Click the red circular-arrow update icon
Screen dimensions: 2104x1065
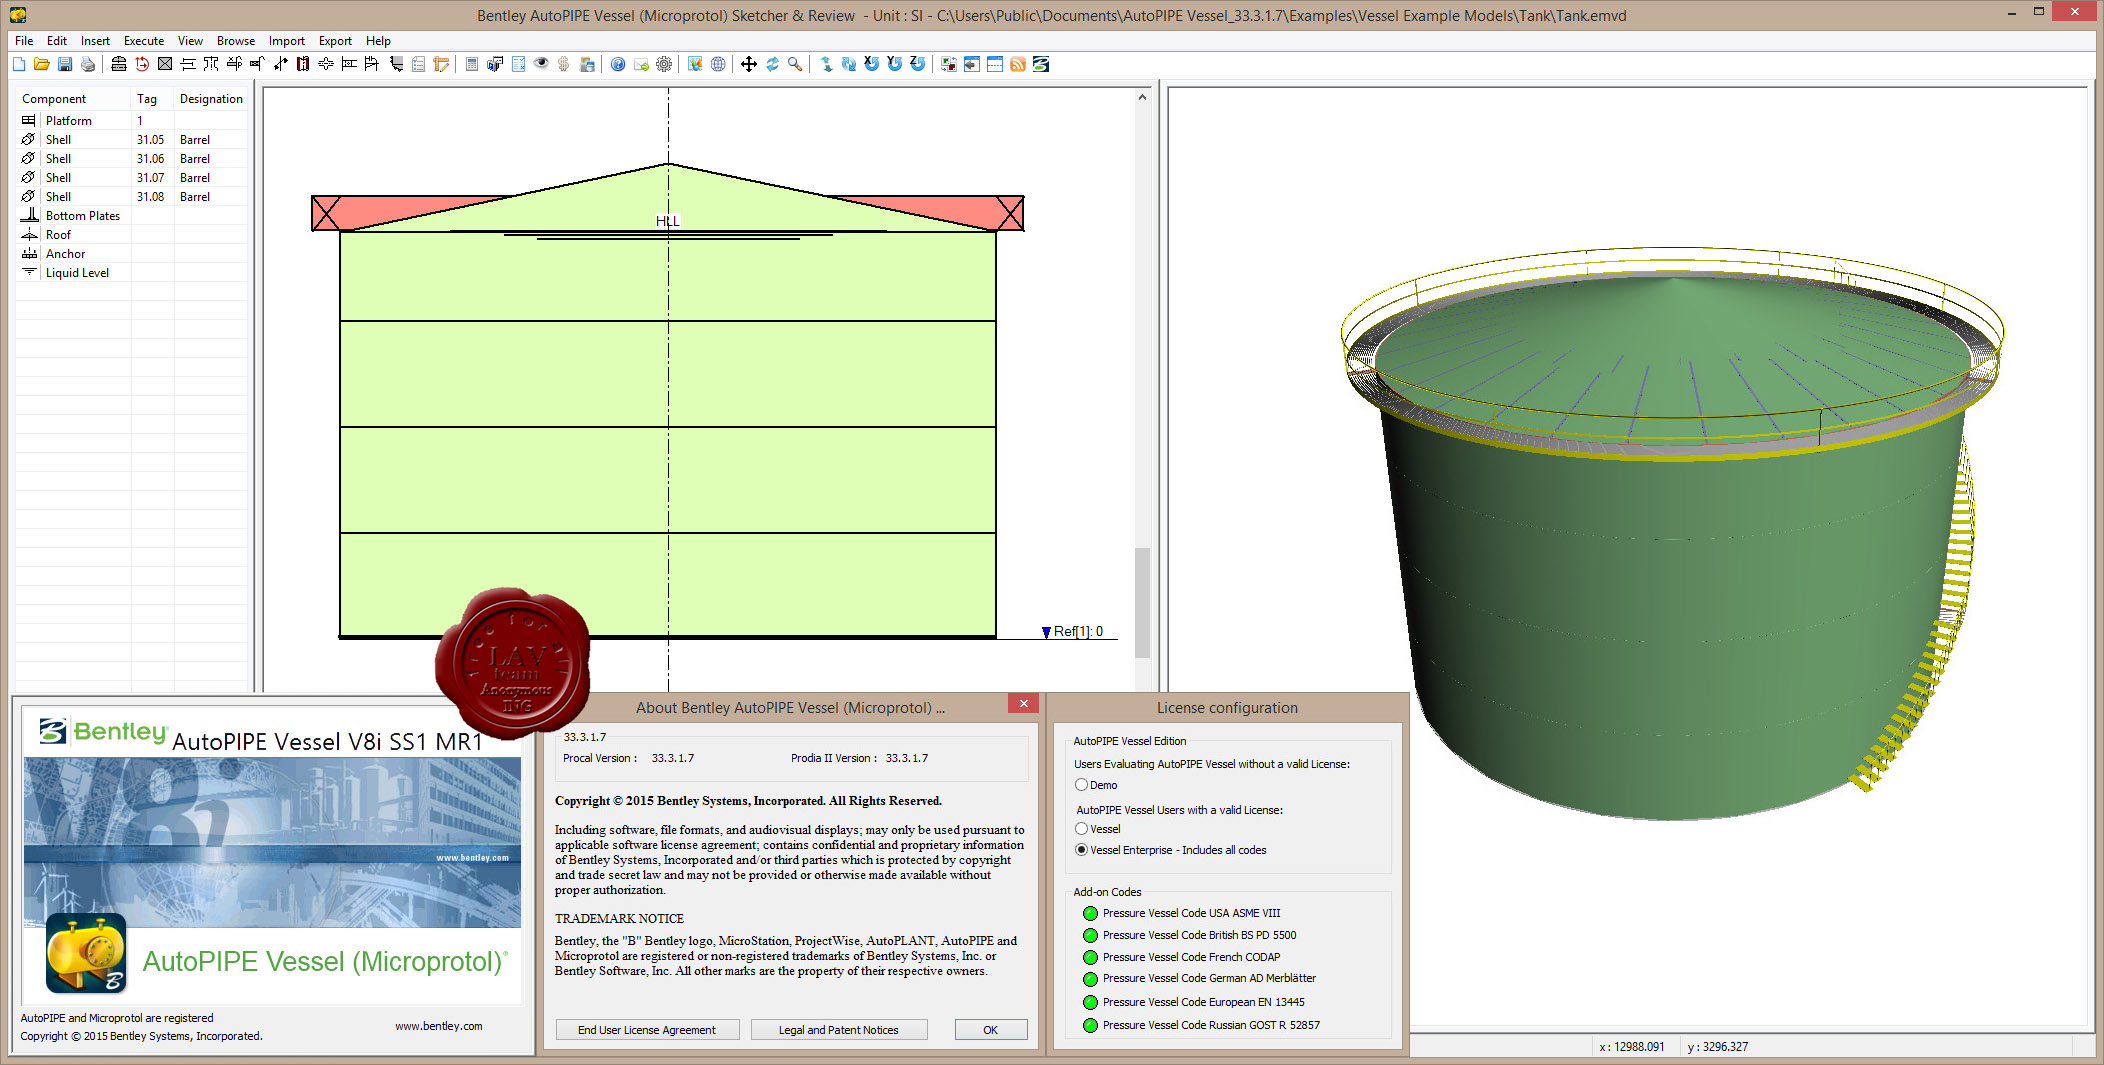click(142, 64)
